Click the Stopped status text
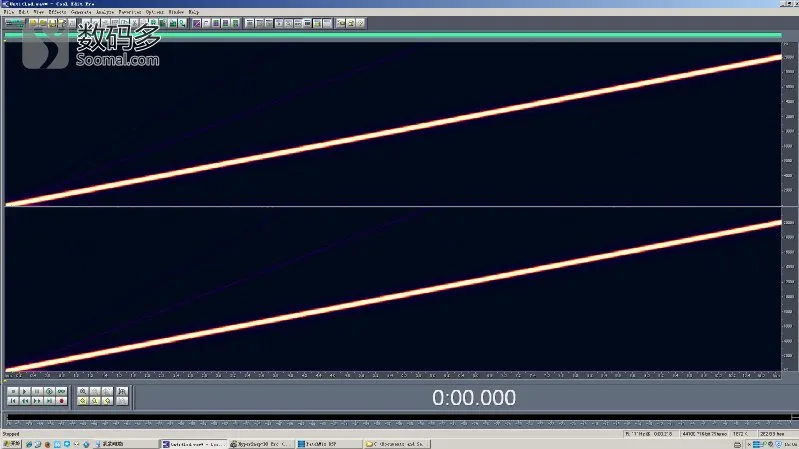Image resolution: width=799 pixels, height=449 pixels. click(x=11, y=434)
